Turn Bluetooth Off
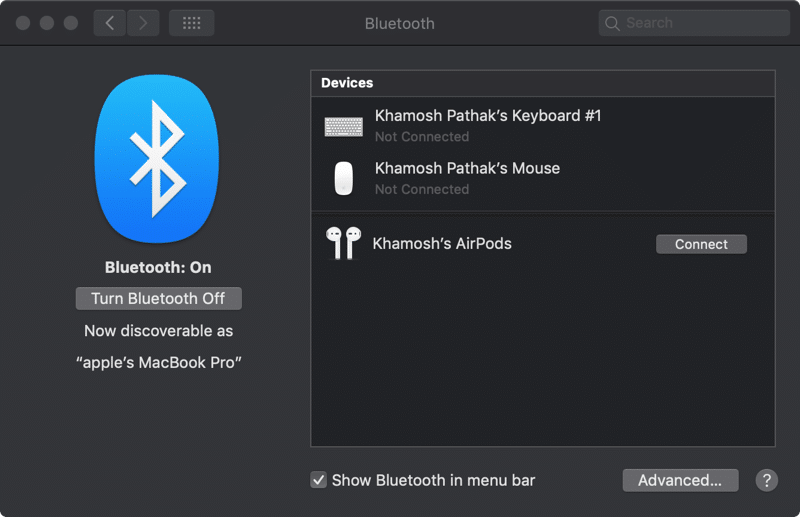The image size is (800, 517). pyautogui.click(x=158, y=298)
